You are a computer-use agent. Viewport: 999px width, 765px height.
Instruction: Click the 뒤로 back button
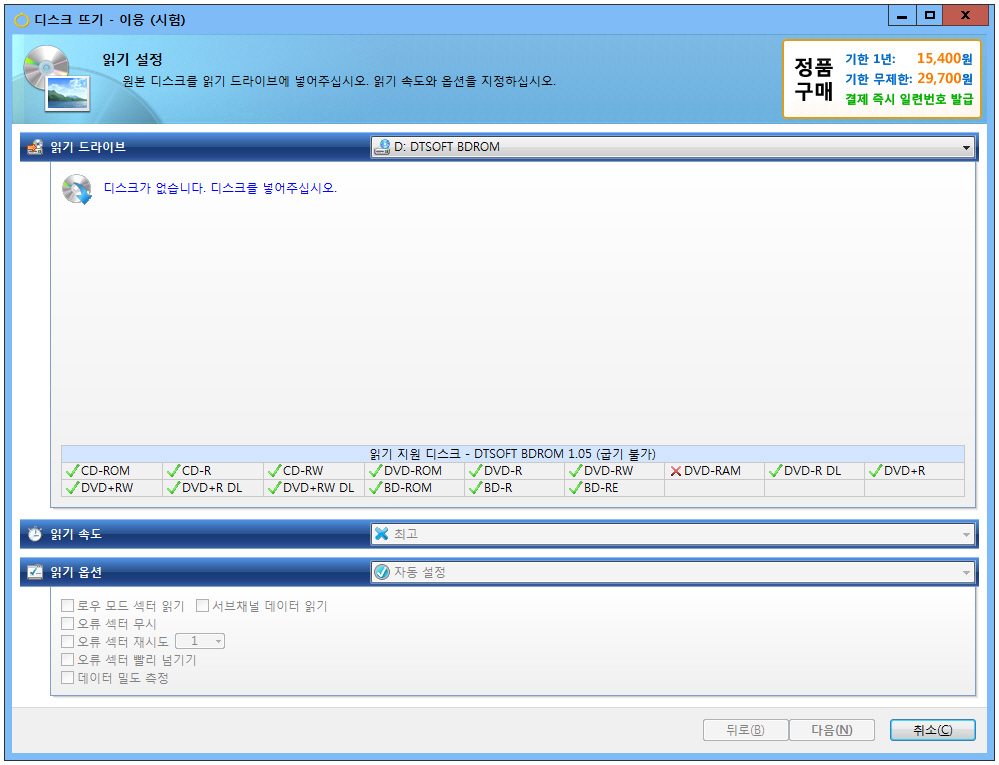click(x=745, y=730)
